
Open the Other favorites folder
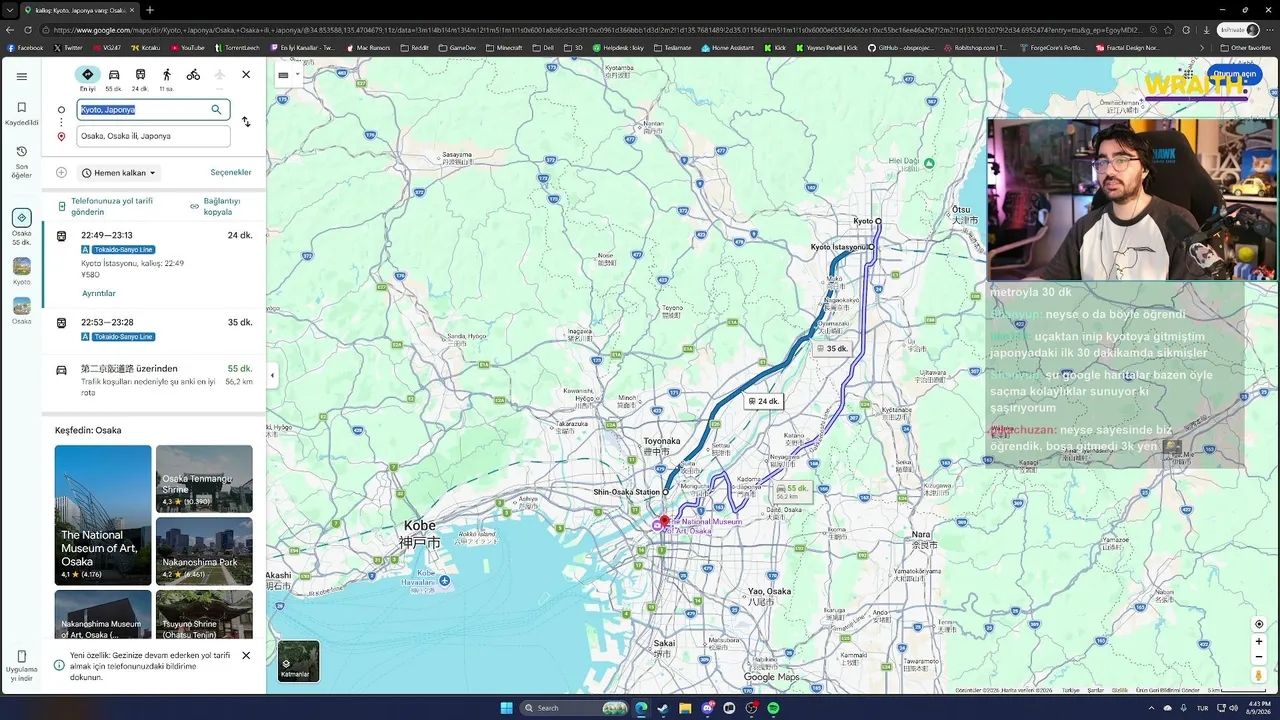(x=1245, y=47)
